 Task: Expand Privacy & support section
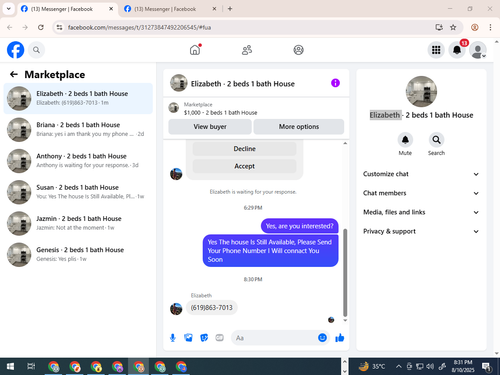click(421, 231)
